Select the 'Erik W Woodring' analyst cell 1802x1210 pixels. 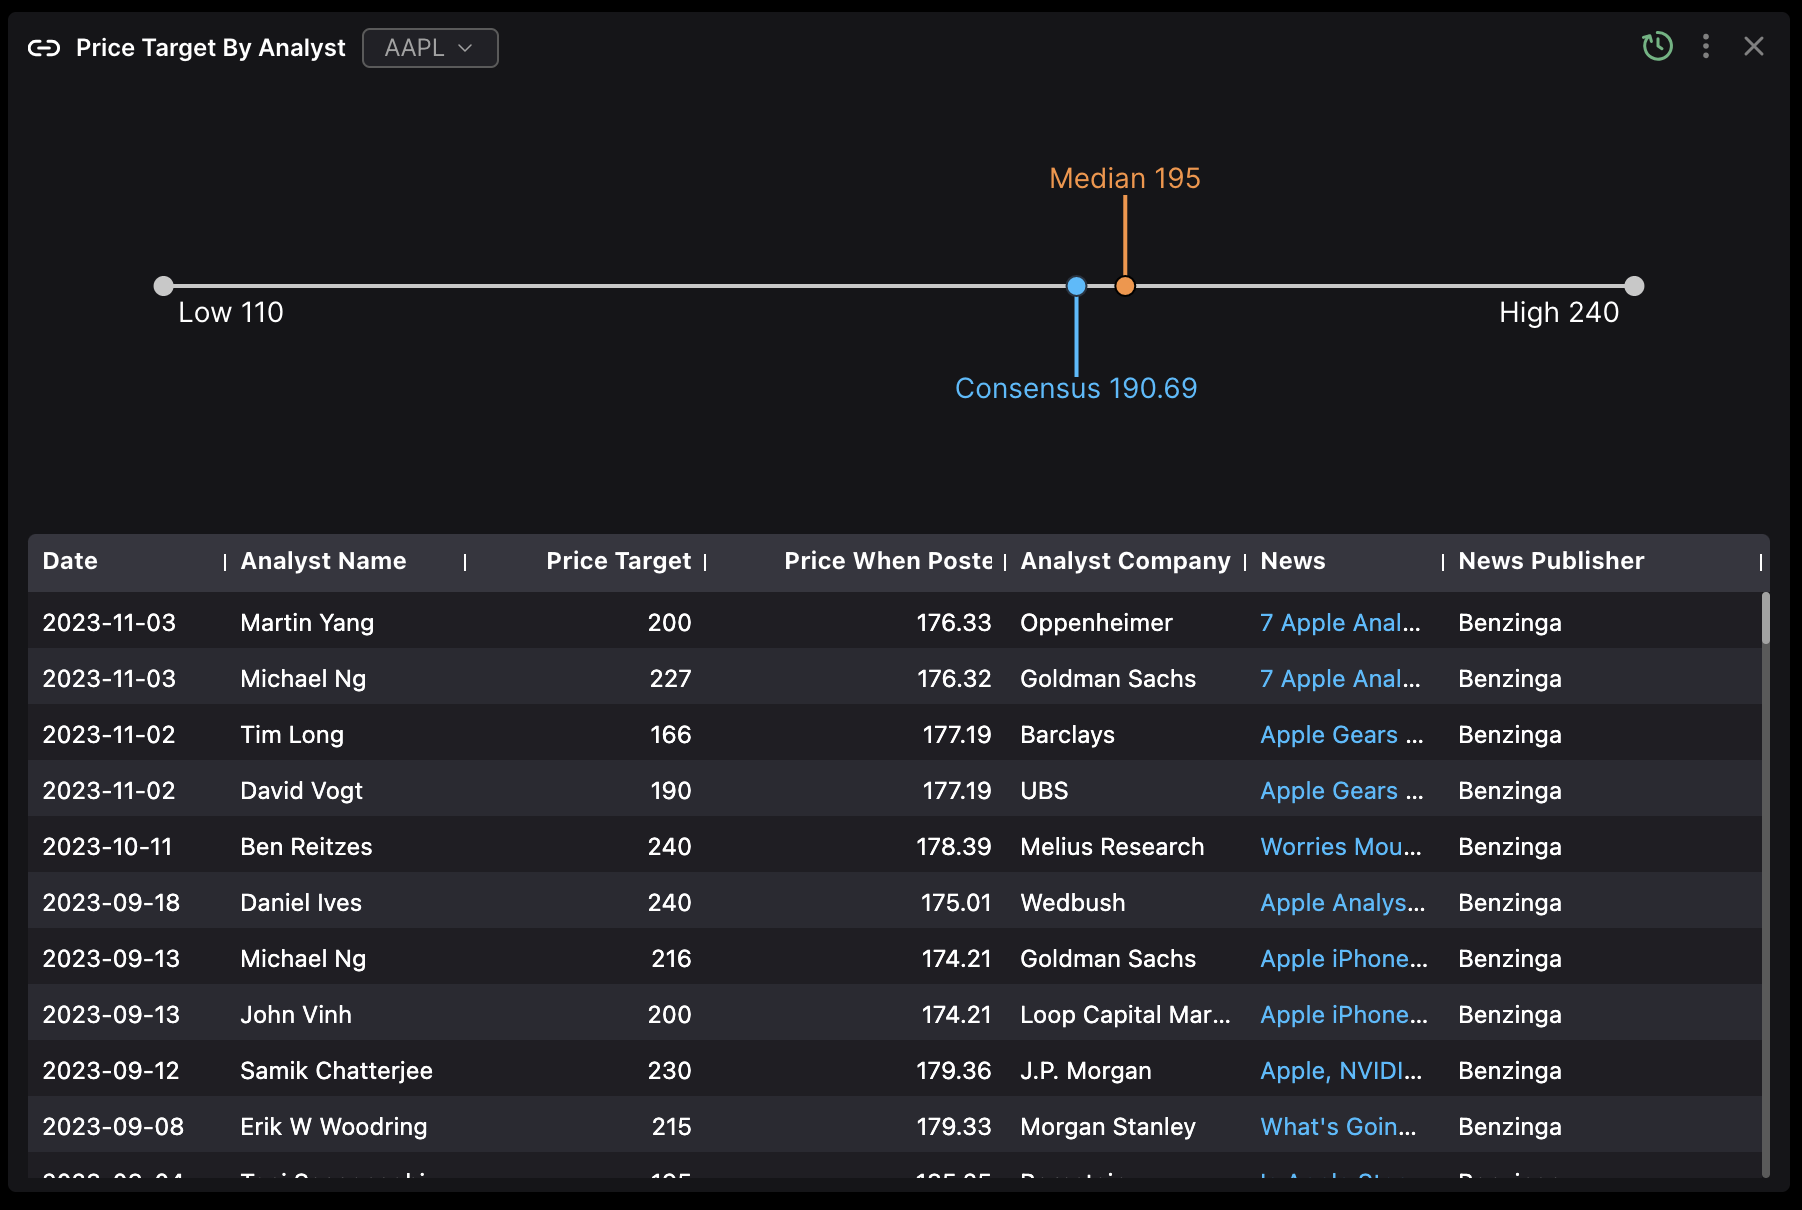click(x=333, y=1127)
